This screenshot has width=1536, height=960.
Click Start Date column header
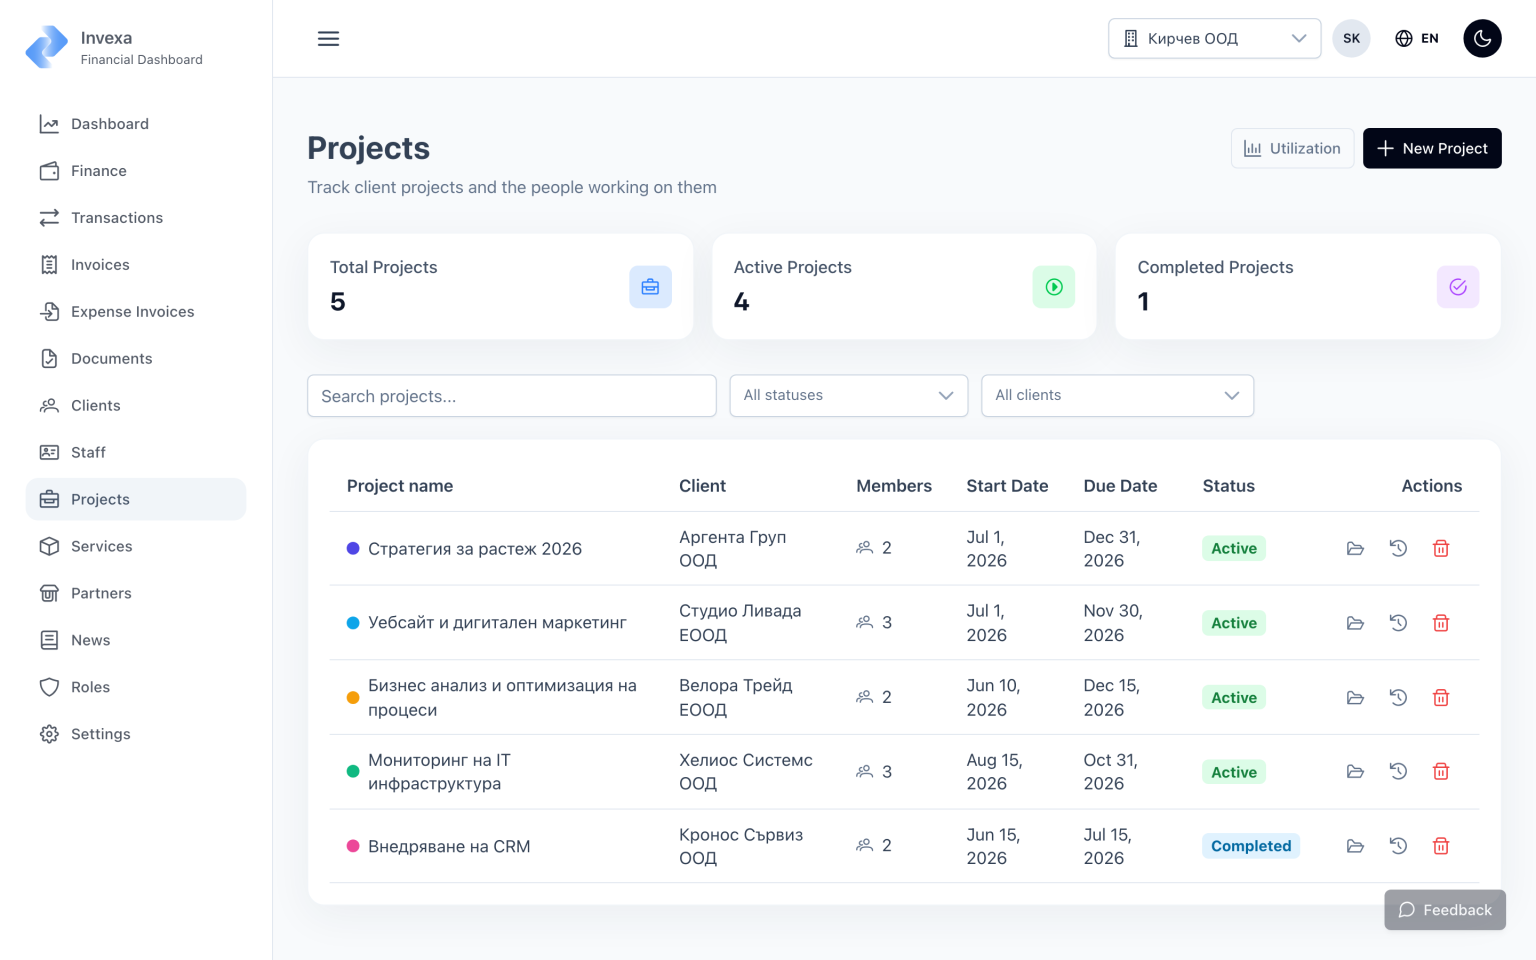[x=1007, y=486]
